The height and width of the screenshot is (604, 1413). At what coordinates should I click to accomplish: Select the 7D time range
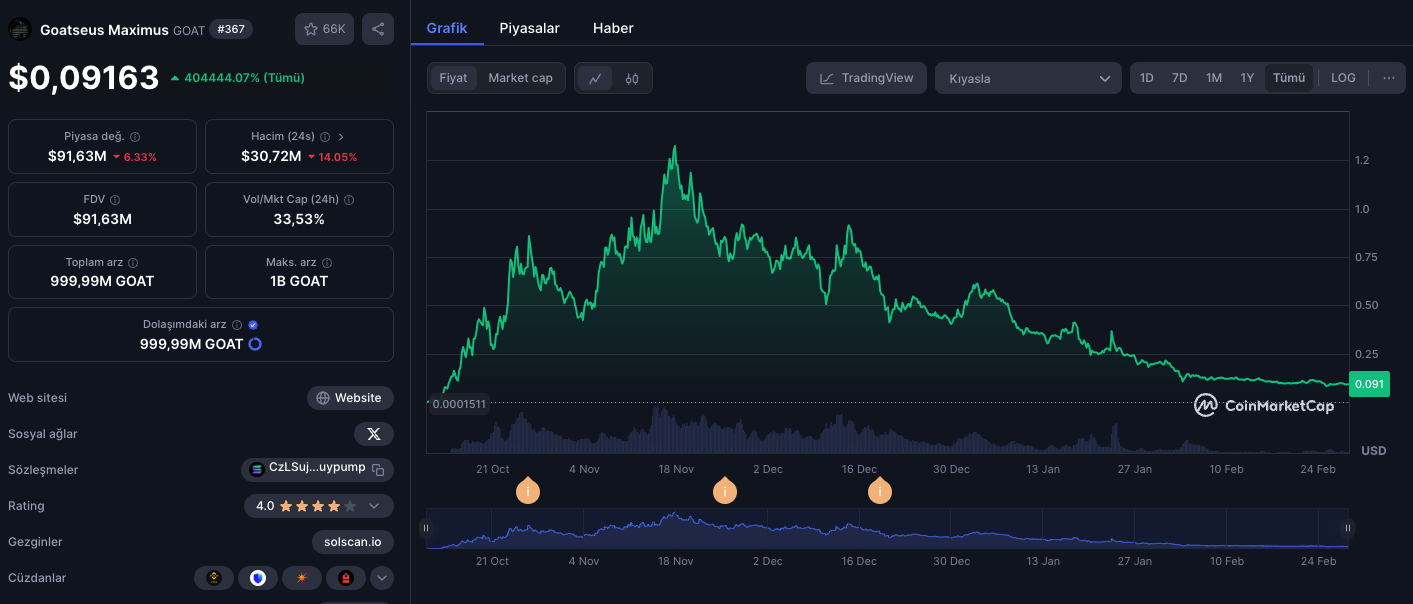click(x=1180, y=78)
